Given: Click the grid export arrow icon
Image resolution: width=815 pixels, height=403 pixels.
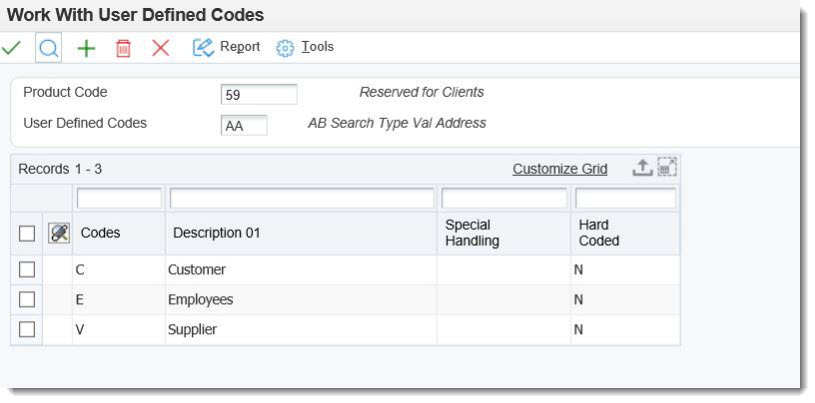Looking at the screenshot, I should click(x=642, y=168).
